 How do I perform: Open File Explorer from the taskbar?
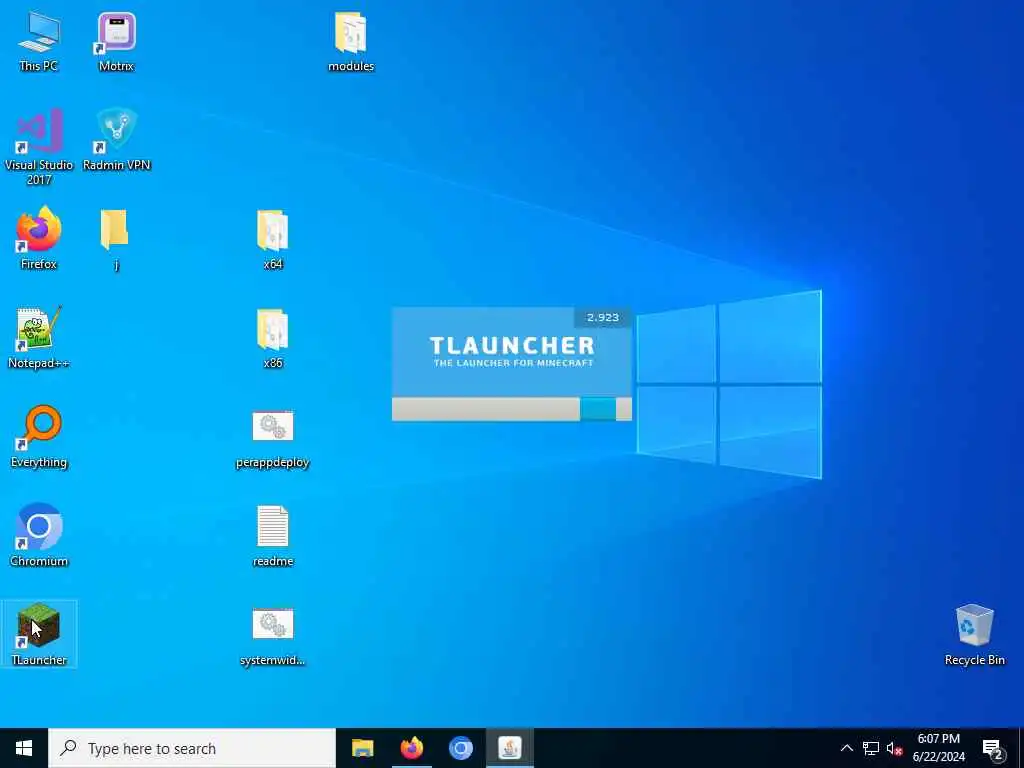pos(362,748)
